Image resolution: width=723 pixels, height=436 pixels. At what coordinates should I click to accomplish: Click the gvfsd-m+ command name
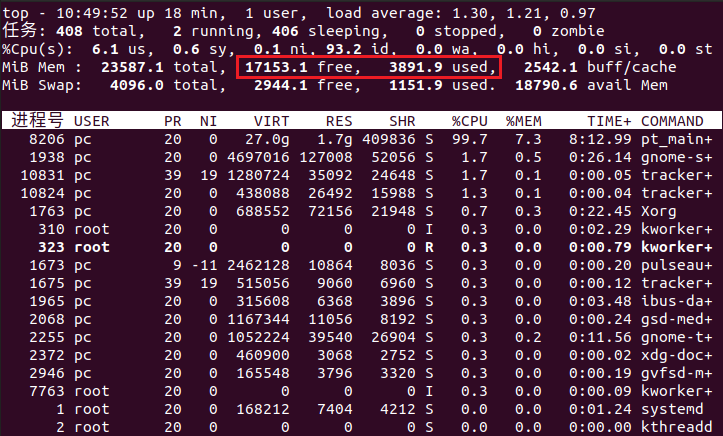click(x=676, y=373)
